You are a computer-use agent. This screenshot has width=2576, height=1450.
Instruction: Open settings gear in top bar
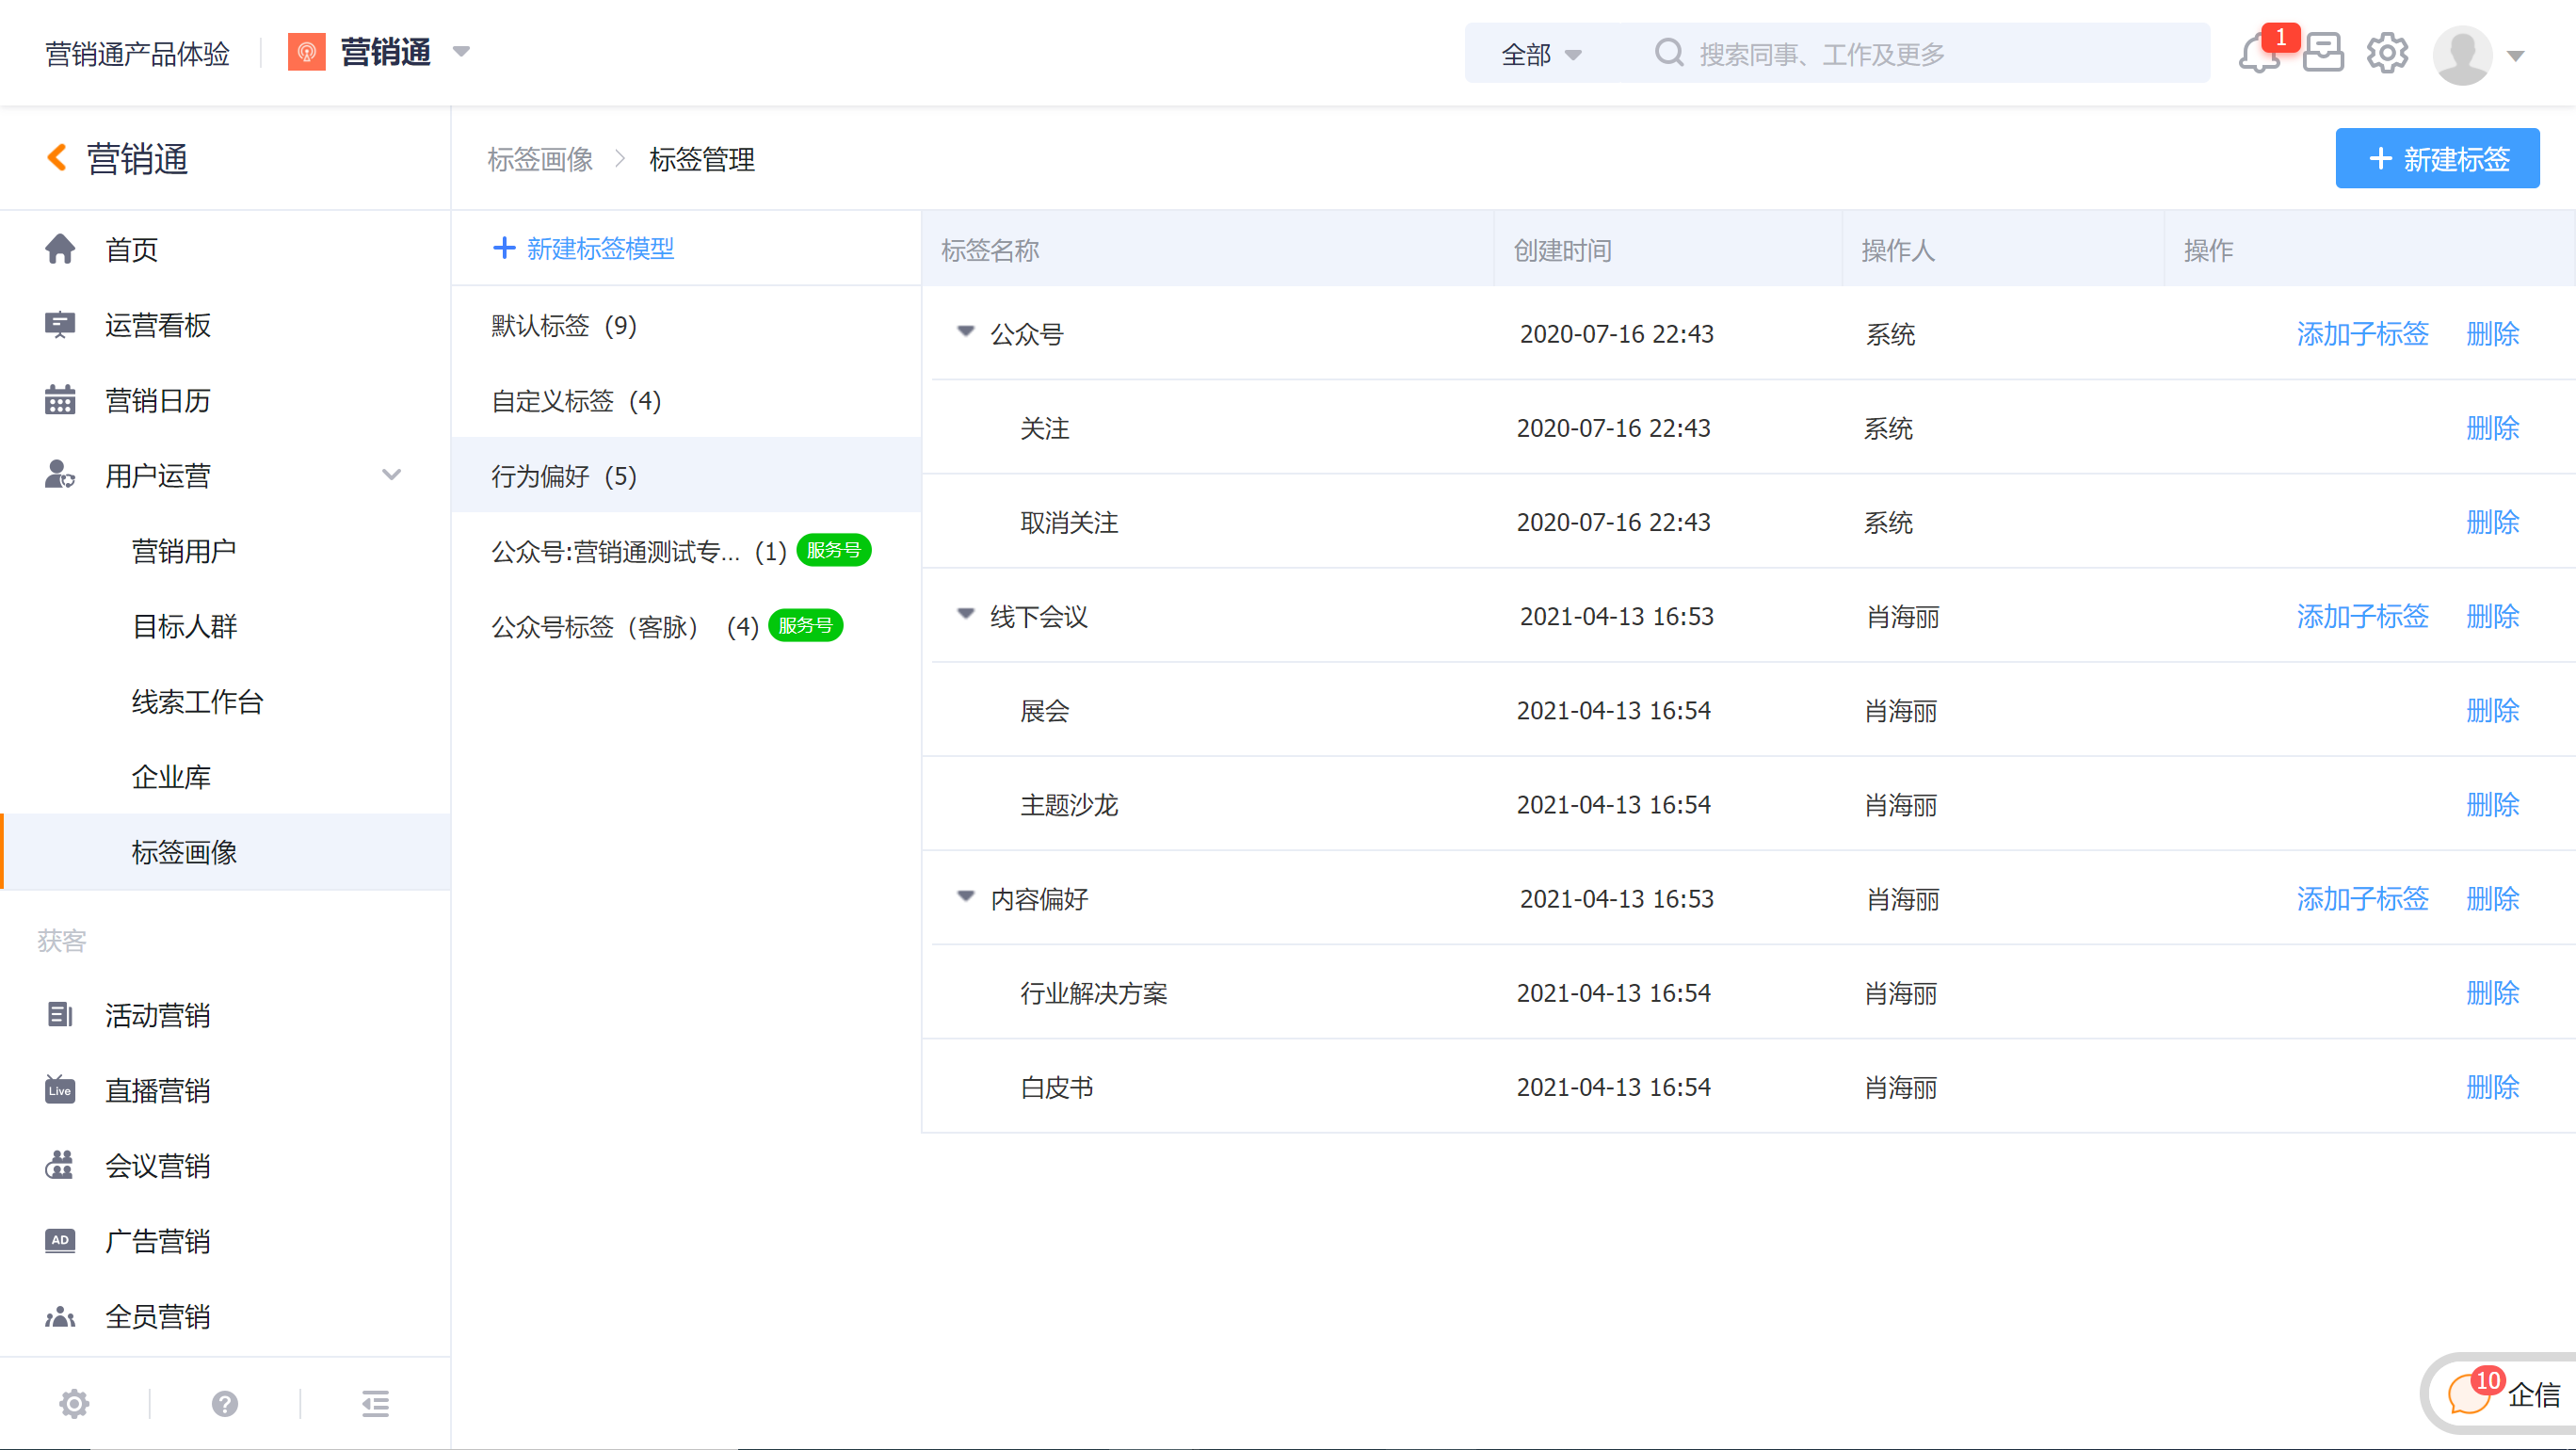2386,54
